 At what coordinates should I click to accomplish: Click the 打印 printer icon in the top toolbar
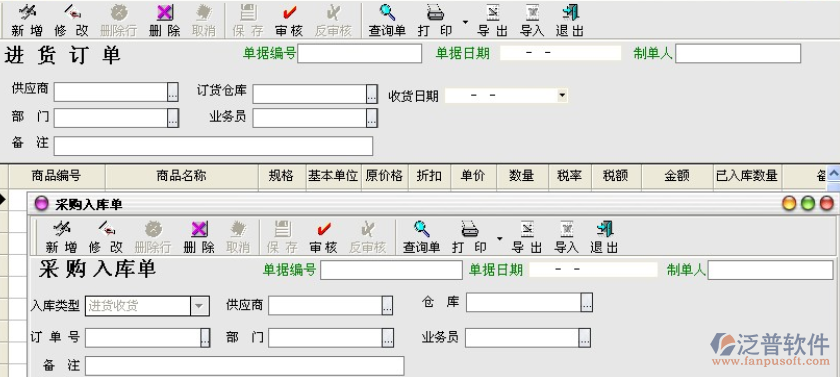[435, 20]
